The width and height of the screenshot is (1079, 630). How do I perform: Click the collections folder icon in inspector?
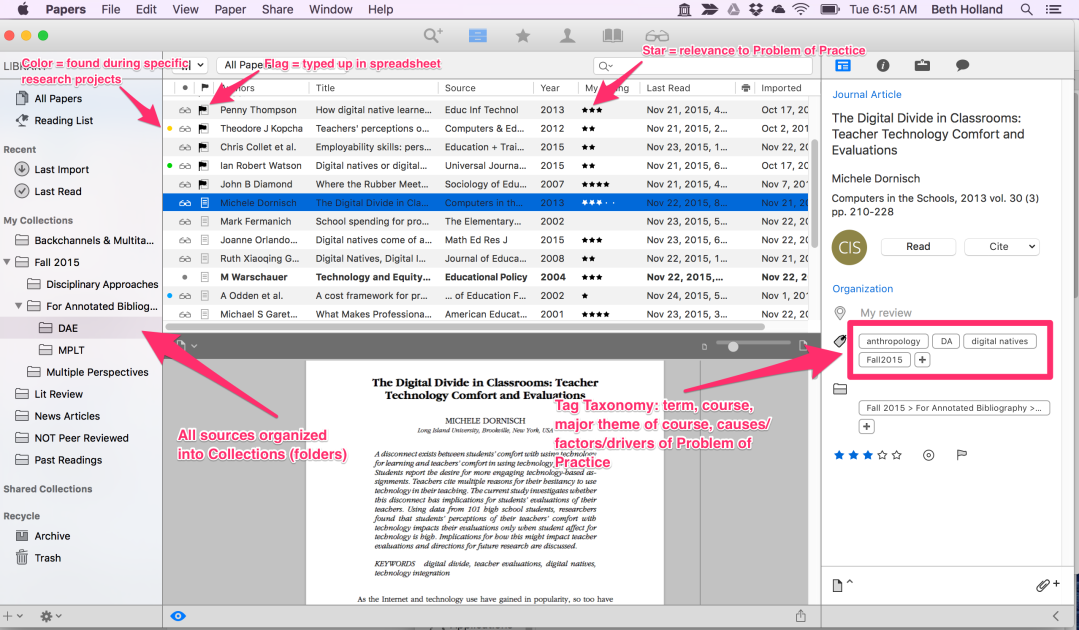[840, 389]
